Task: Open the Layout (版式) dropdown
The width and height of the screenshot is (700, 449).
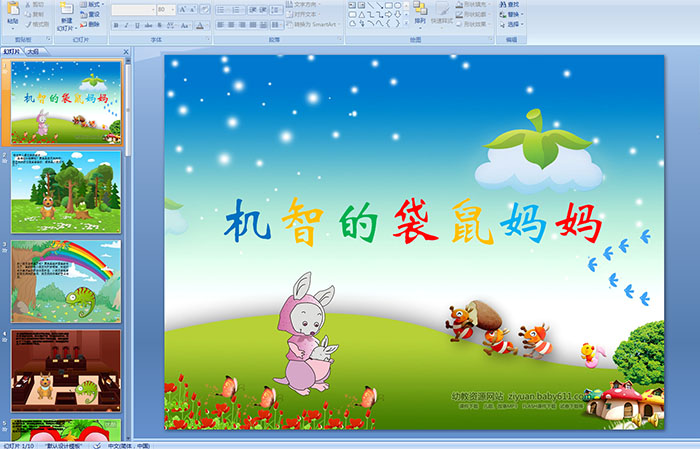Action: click(x=92, y=4)
